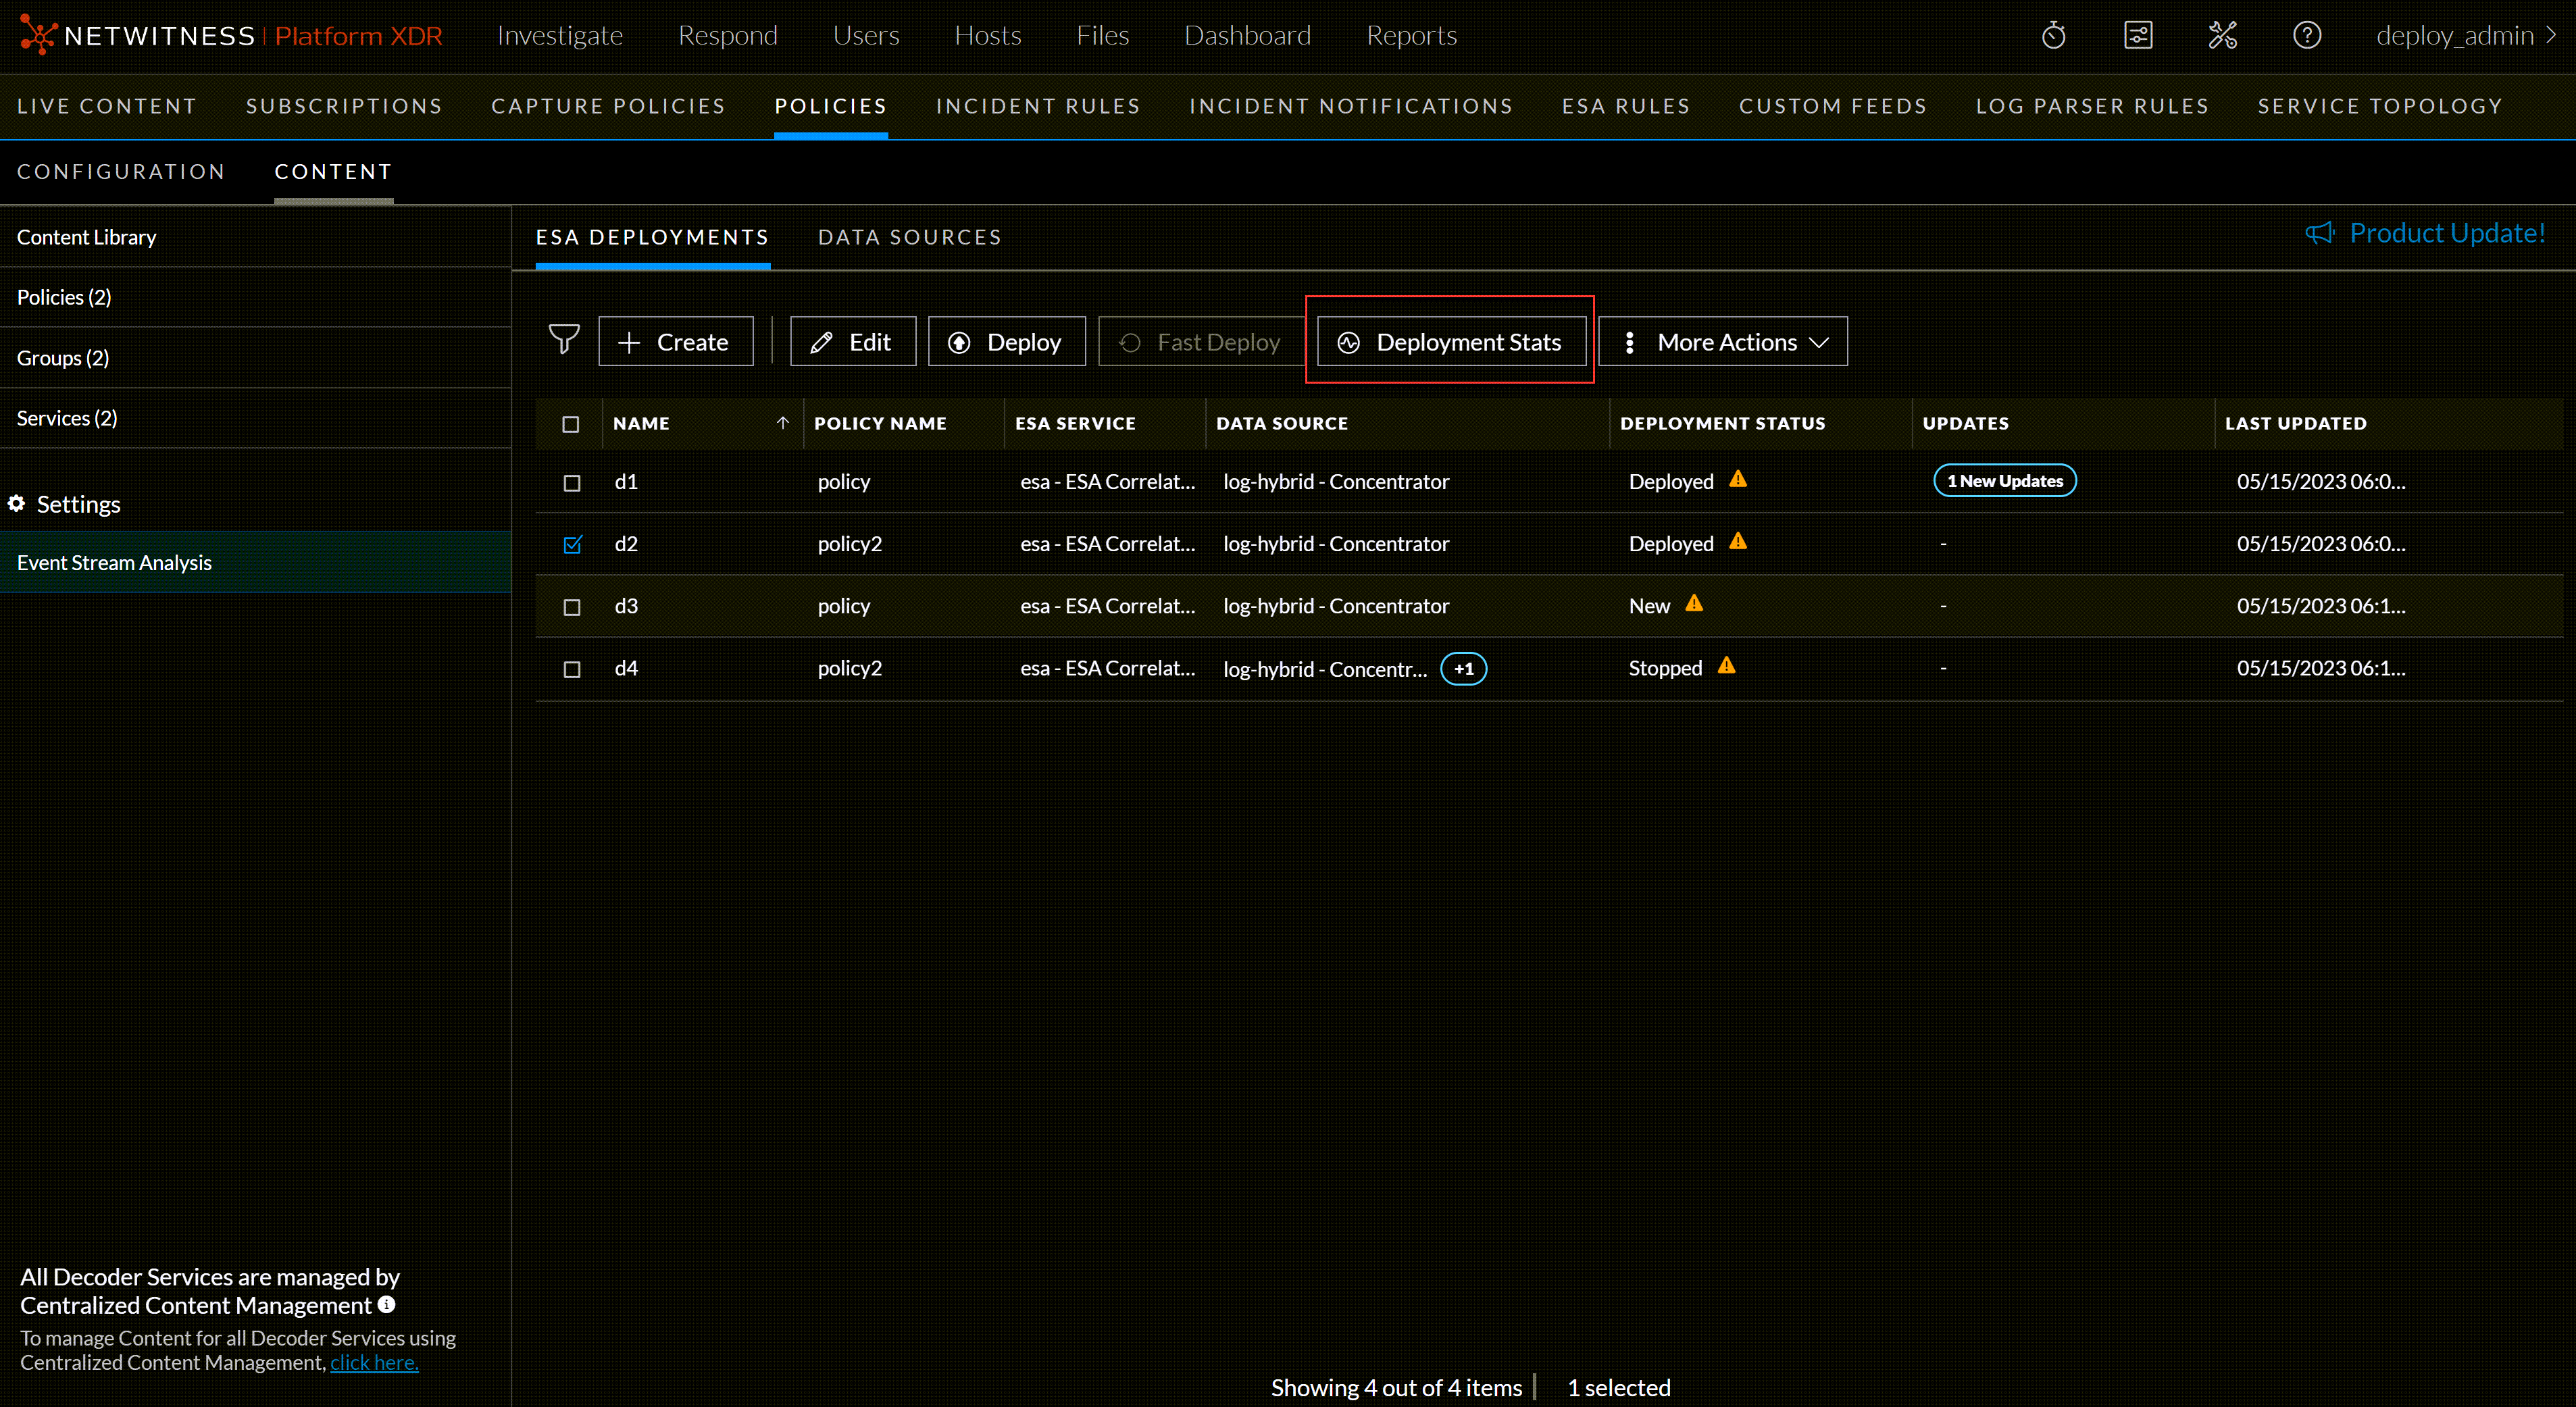Viewport: 2576px width, 1407px height.
Task: Check the select-all checkbox in the table header
Action: pos(570,423)
